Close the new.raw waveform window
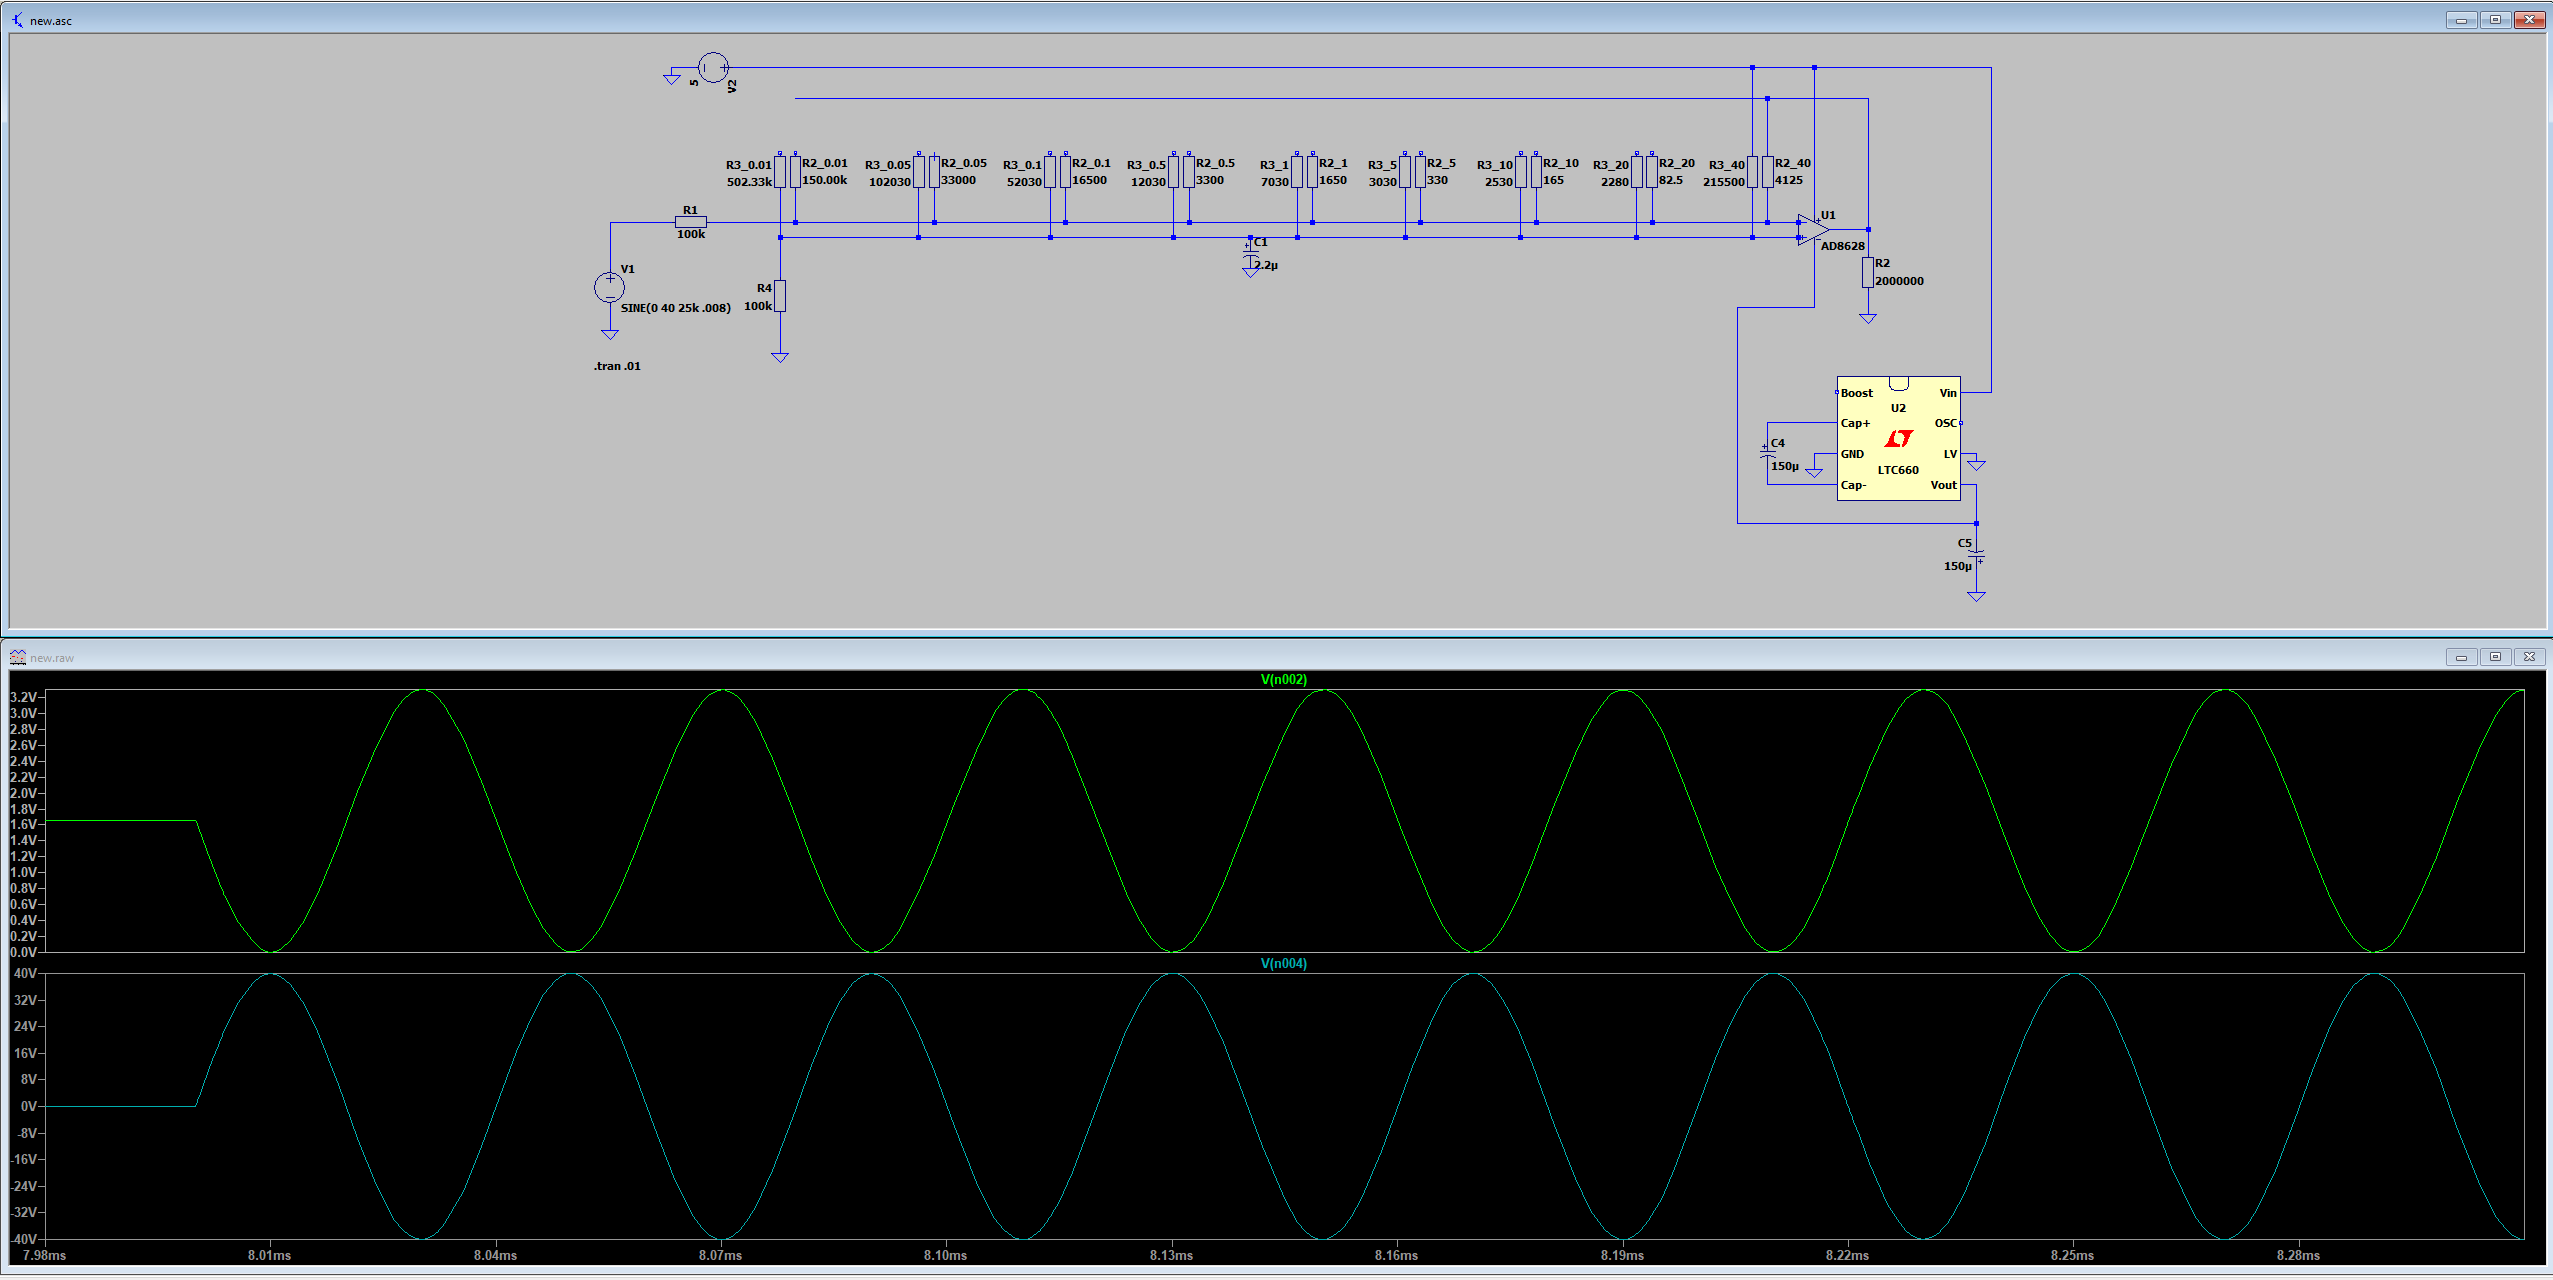Screen dimensions: 2553x1280 pos(2529,657)
